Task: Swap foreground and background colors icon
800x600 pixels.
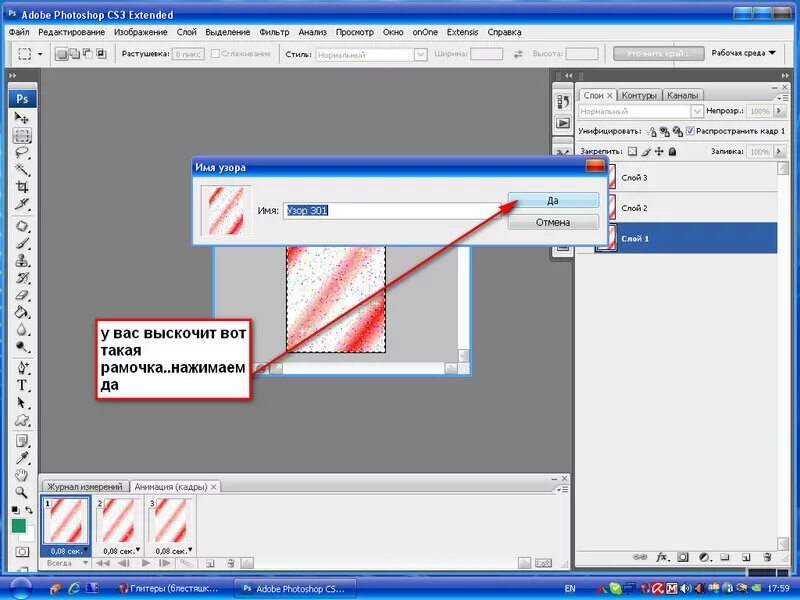Action: pyautogui.click(x=29, y=510)
